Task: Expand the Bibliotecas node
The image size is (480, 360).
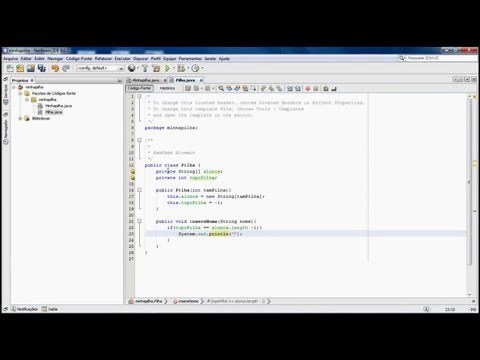Action: coord(20,118)
